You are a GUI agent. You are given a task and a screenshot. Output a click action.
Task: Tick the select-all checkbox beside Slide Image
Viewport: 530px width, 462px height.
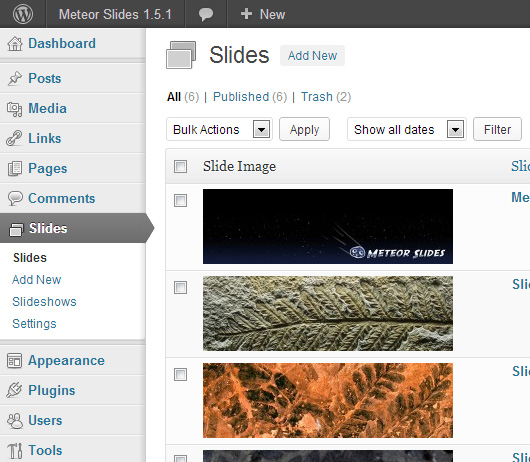click(x=180, y=166)
